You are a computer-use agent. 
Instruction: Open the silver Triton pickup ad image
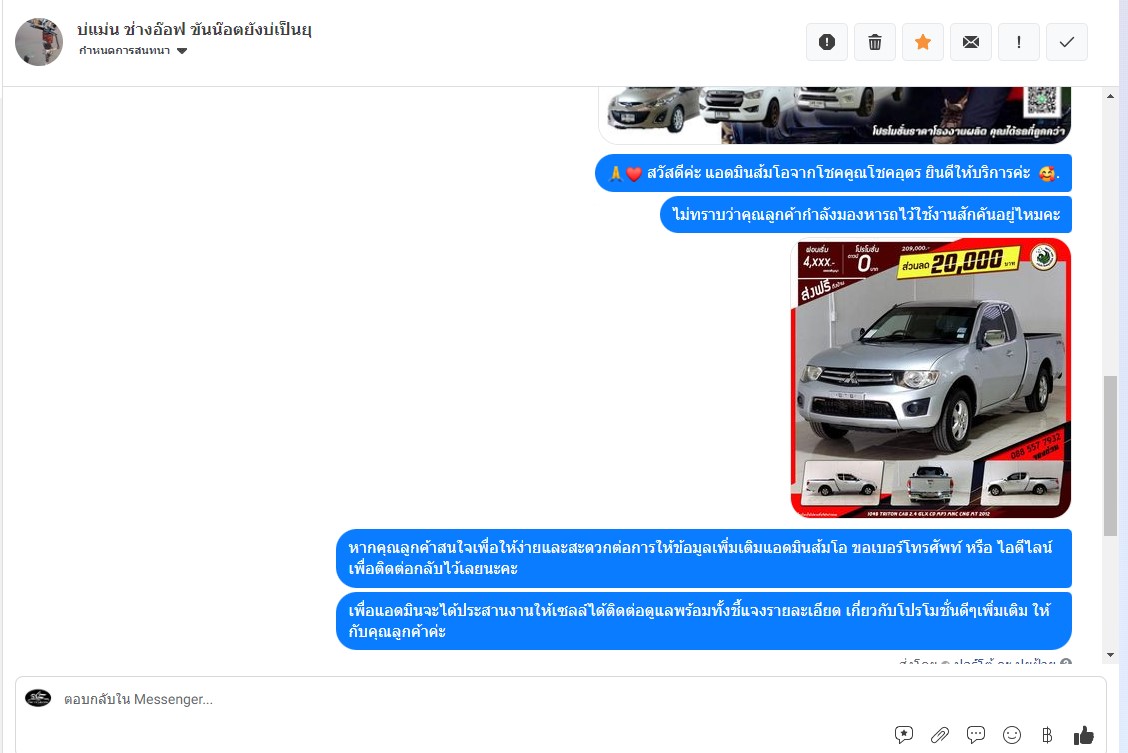pos(931,378)
